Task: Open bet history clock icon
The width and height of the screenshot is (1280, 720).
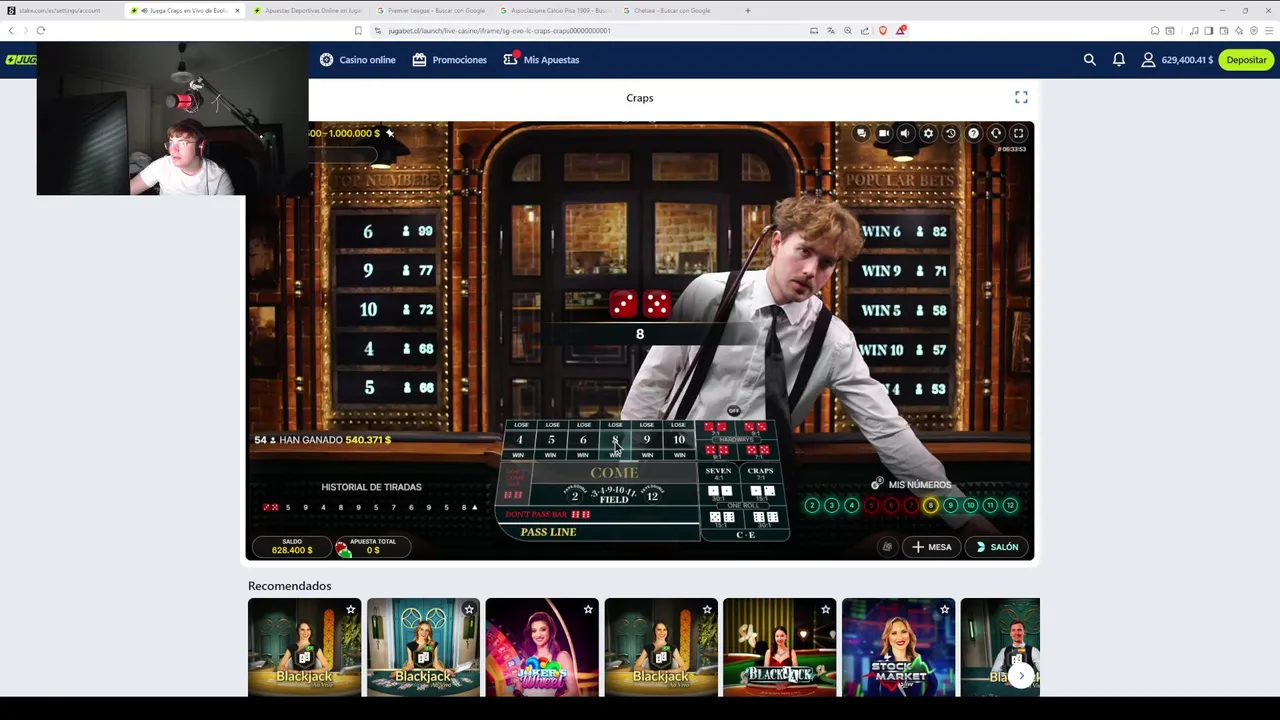Action: [x=951, y=133]
